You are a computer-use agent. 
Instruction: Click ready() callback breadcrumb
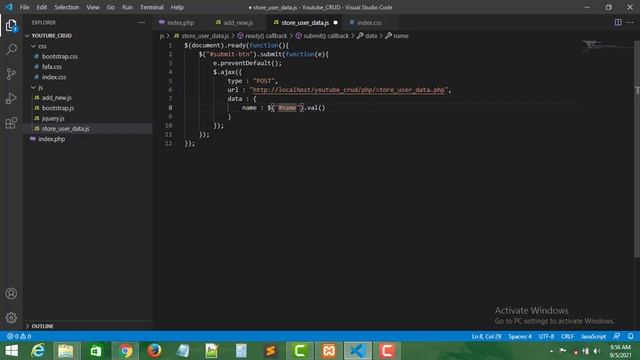pos(266,36)
